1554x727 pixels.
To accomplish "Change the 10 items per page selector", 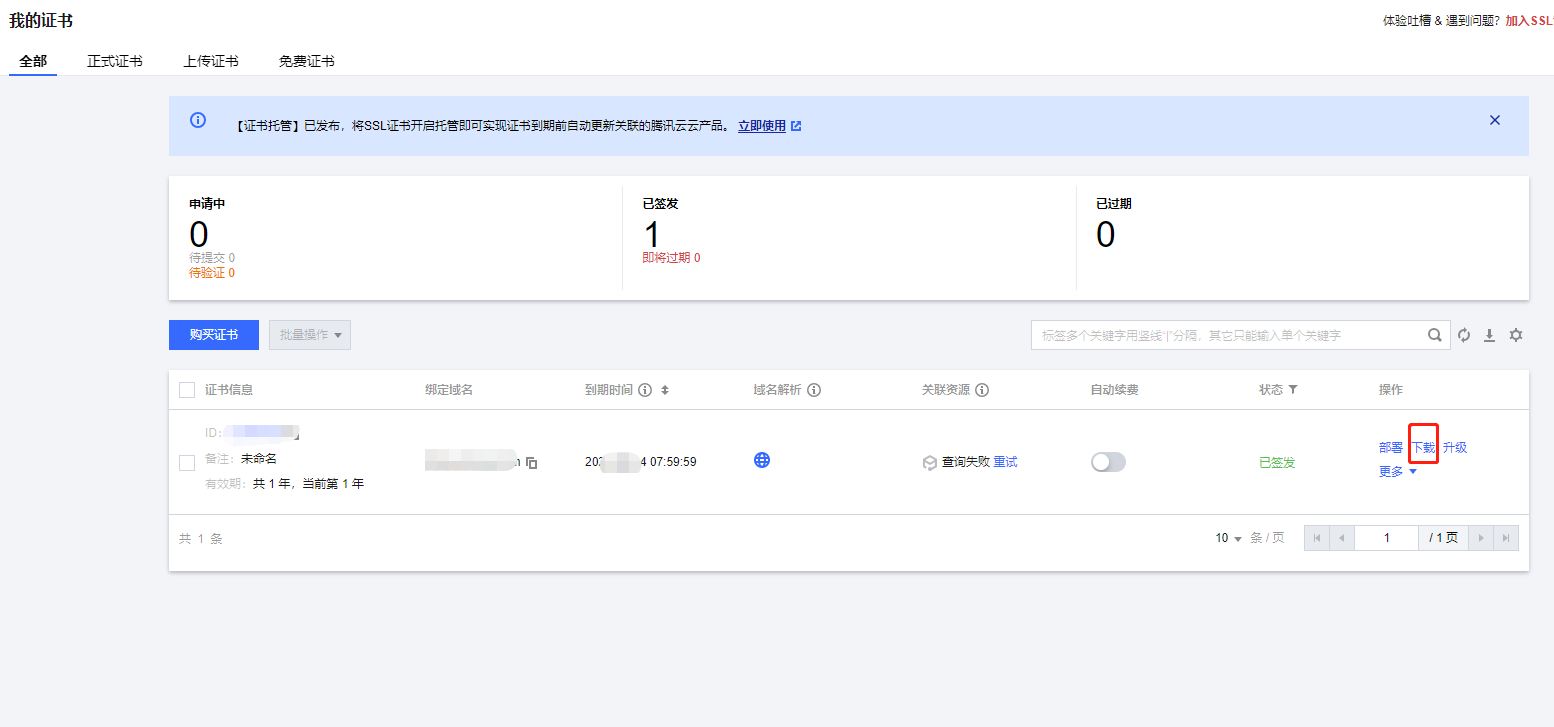I will (x=1229, y=538).
